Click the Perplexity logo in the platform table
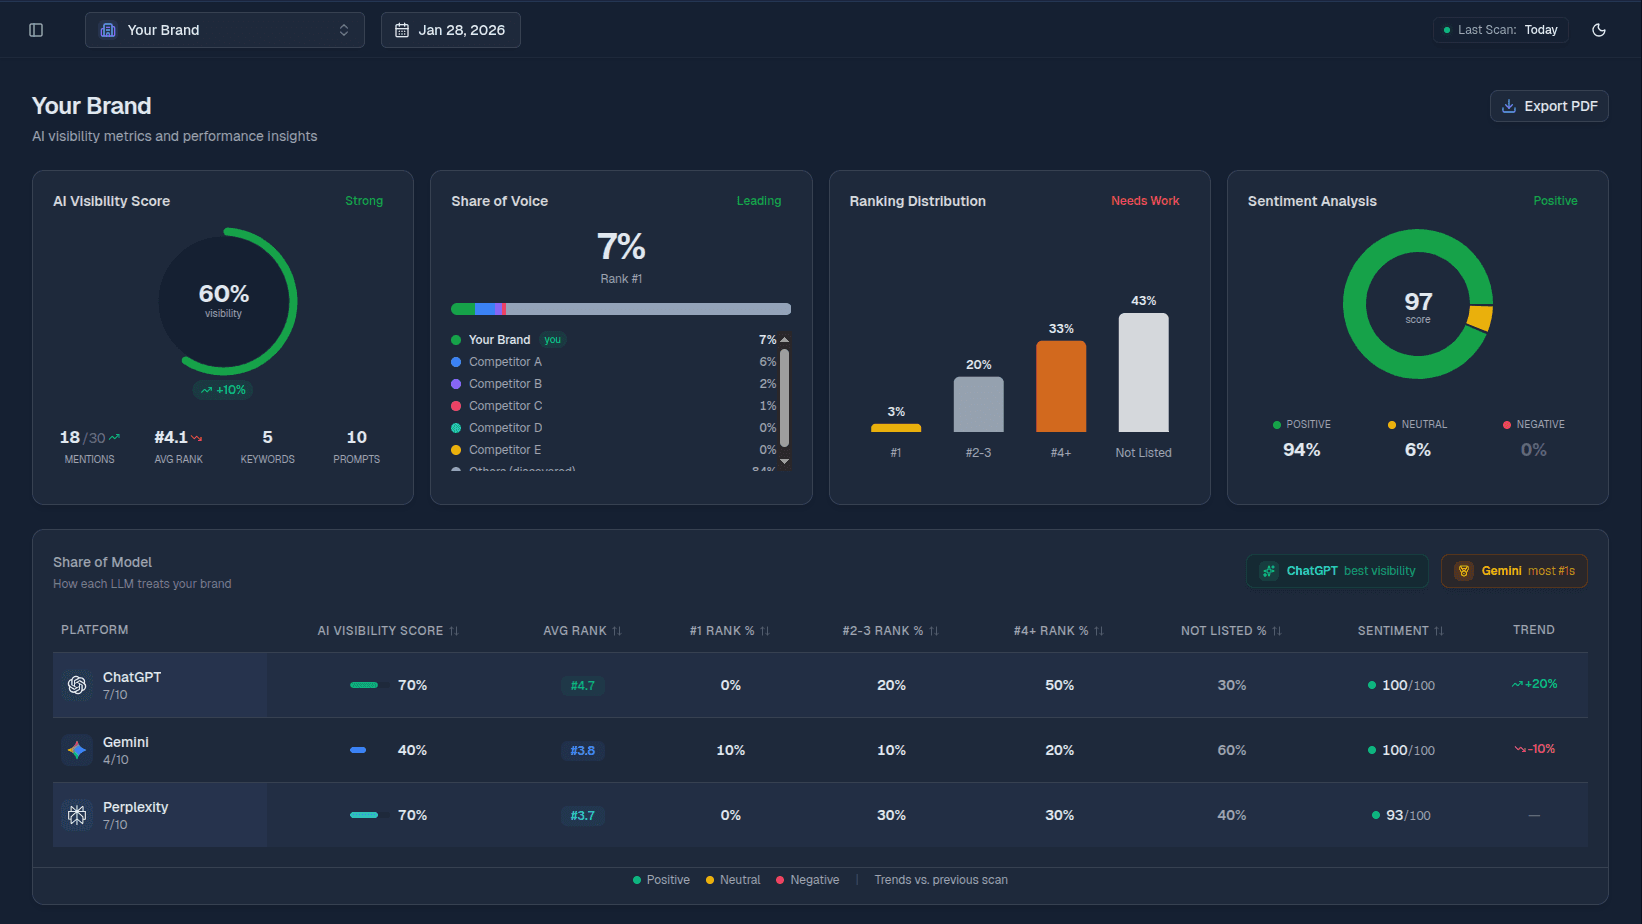This screenshot has width=1642, height=924. coord(77,815)
